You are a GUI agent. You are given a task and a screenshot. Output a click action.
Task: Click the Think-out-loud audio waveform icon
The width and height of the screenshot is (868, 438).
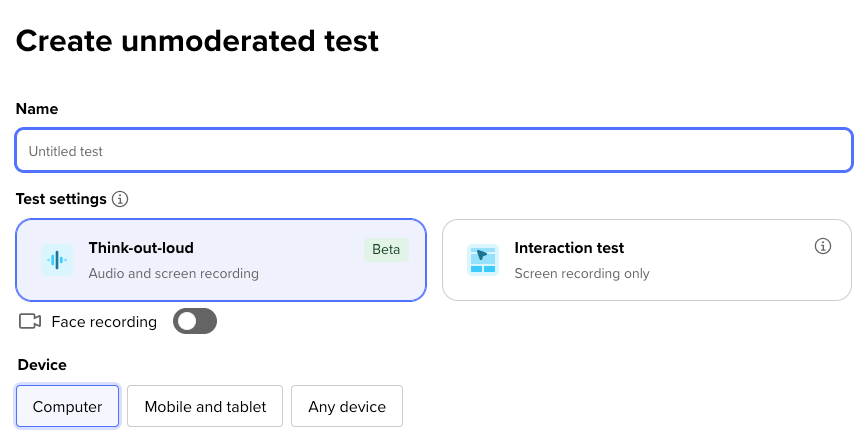(x=58, y=260)
